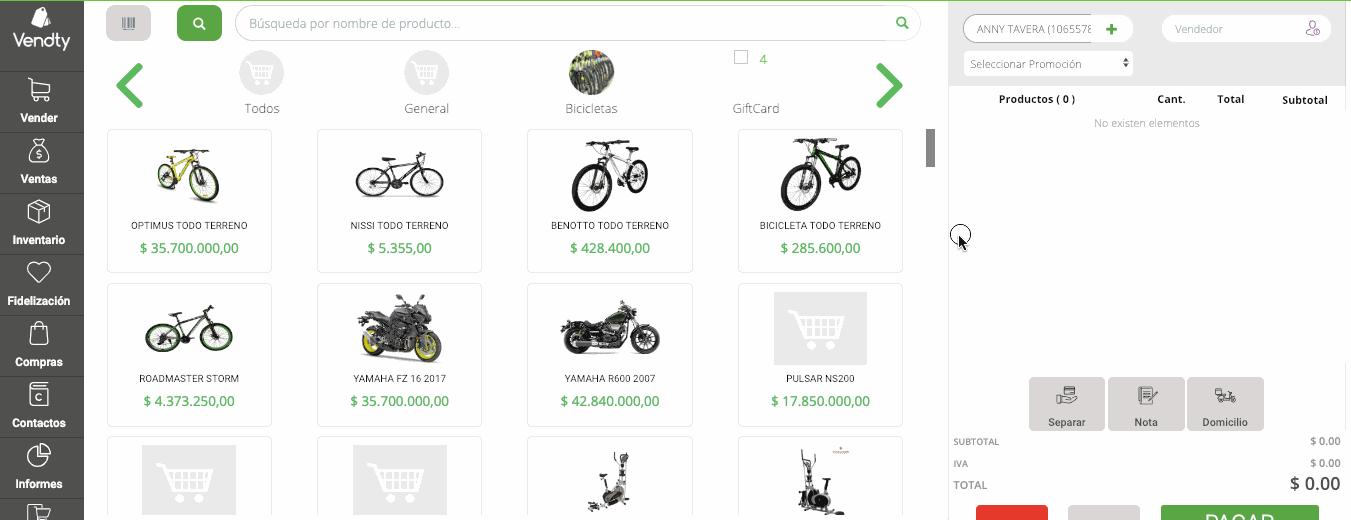Image resolution: width=1351 pixels, height=520 pixels.
Task: Go to Informes pie chart icon
Action: pyautogui.click(x=39, y=466)
